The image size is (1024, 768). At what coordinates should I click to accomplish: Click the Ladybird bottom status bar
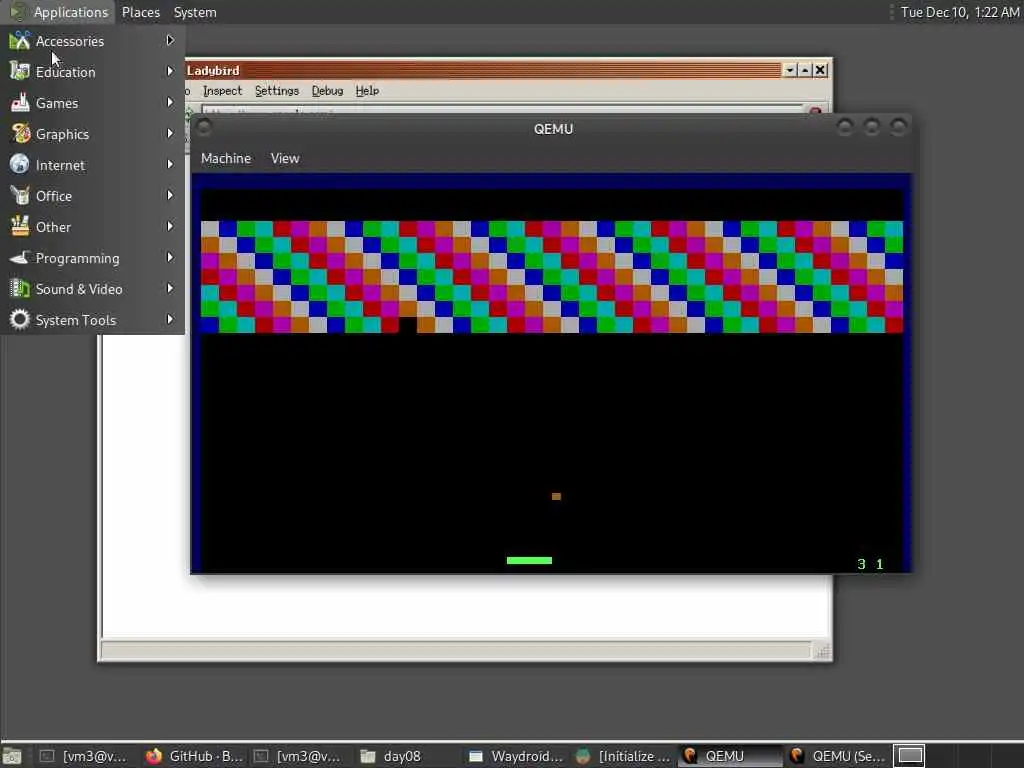click(455, 650)
